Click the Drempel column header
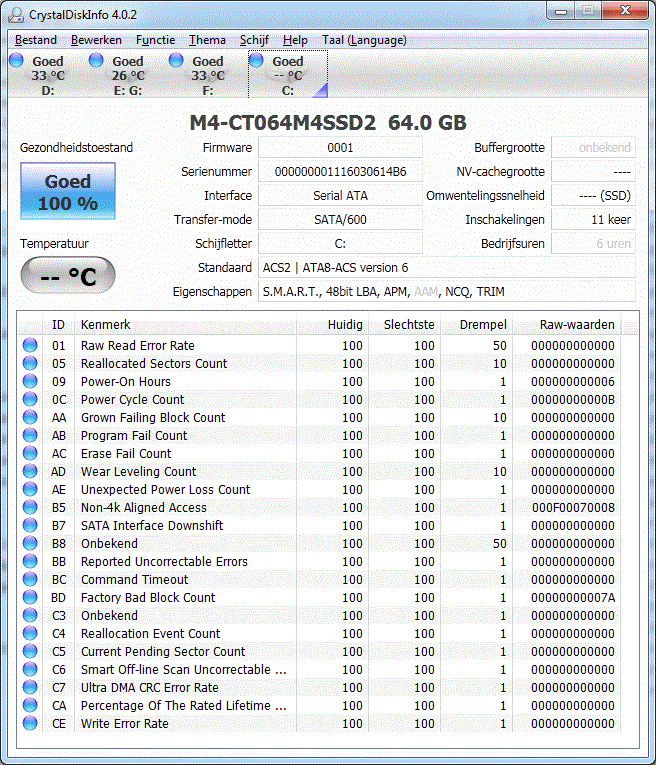 click(x=477, y=324)
